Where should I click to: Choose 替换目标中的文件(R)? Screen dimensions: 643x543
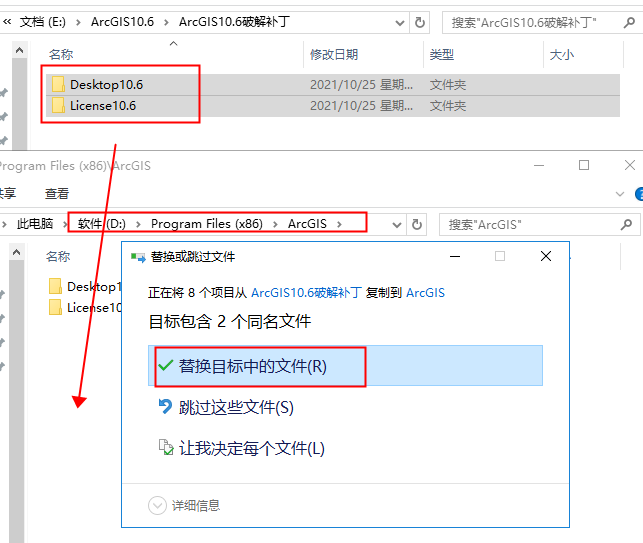(x=345, y=365)
